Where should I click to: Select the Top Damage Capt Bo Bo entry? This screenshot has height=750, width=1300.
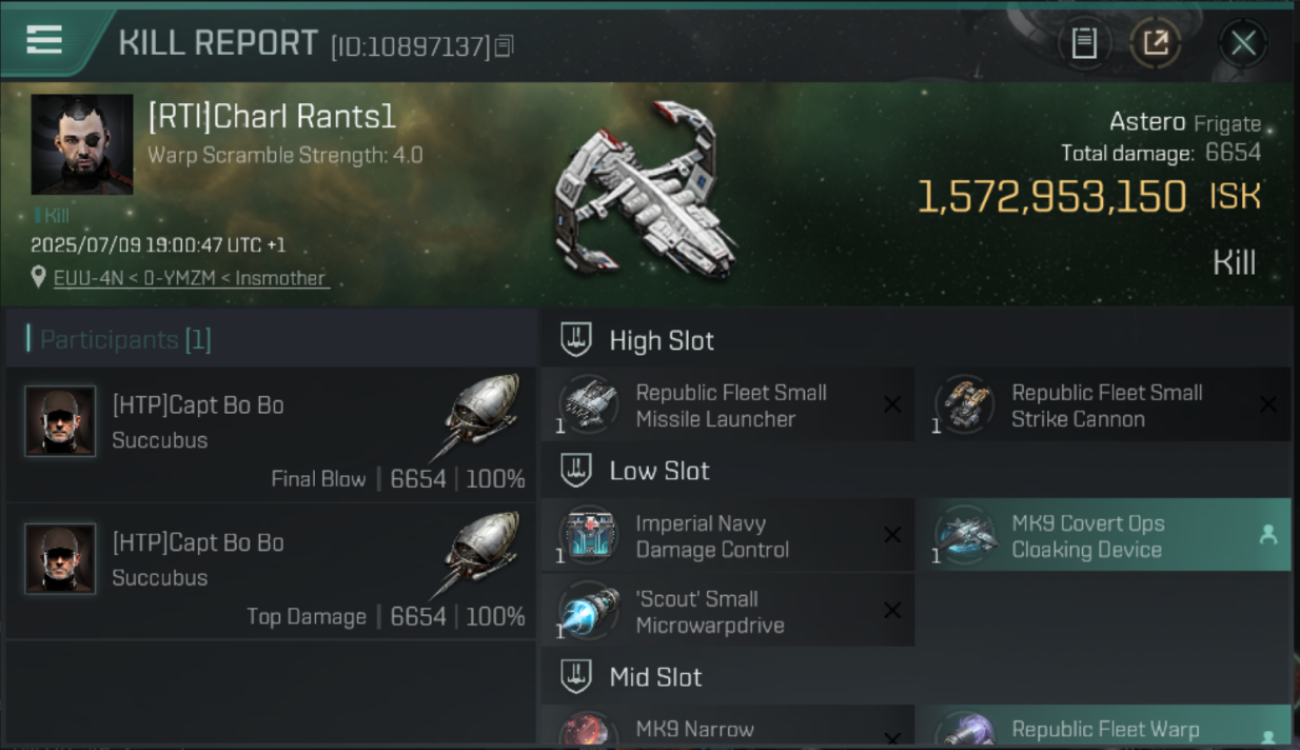271,571
